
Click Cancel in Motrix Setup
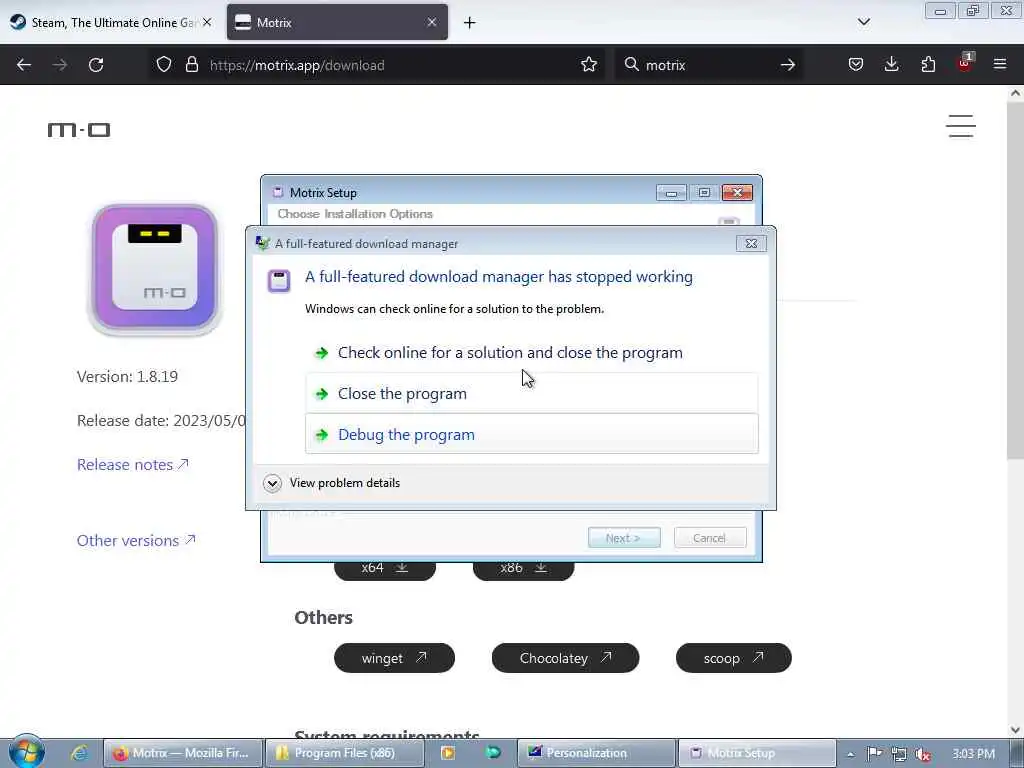click(x=710, y=537)
